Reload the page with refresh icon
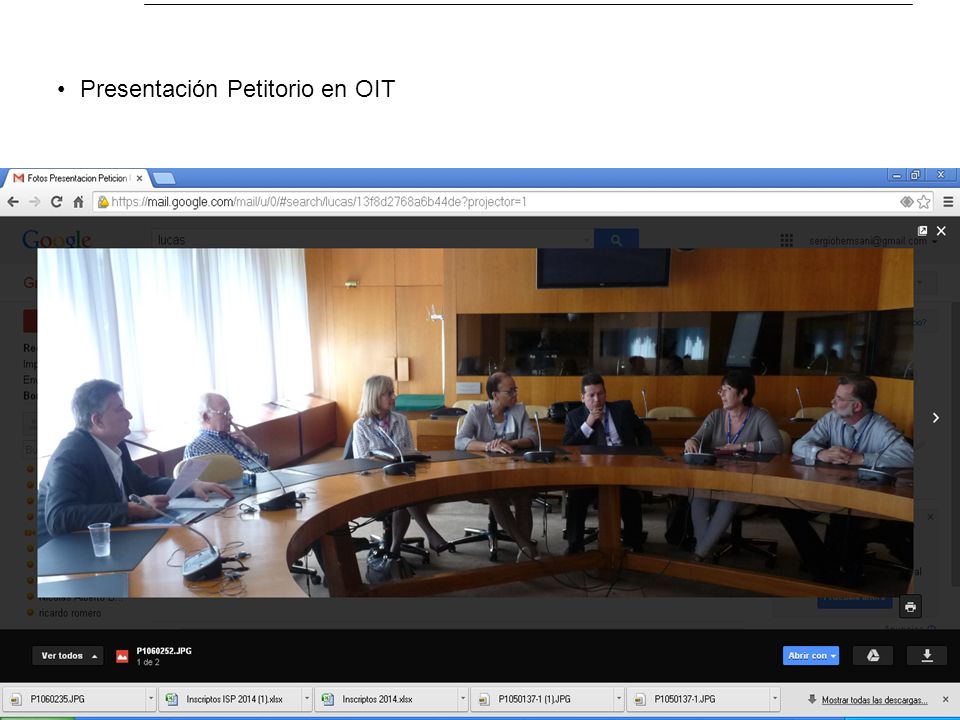The height and width of the screenshot is (720, 960). 56,201
